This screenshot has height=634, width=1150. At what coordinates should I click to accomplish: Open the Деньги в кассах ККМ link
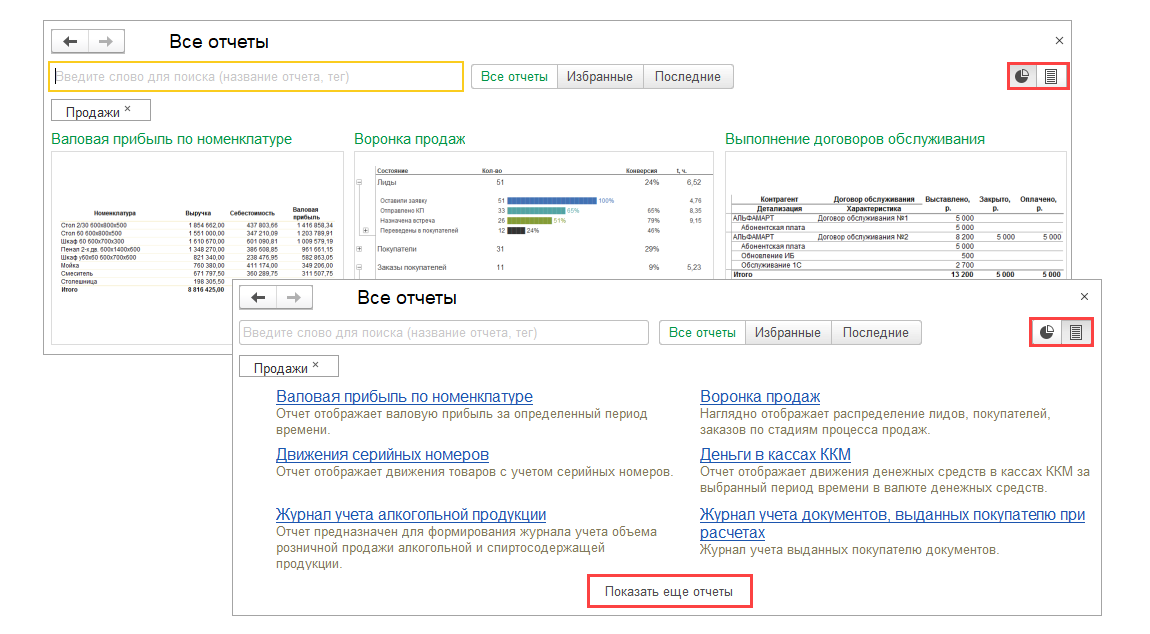point(775,455)
